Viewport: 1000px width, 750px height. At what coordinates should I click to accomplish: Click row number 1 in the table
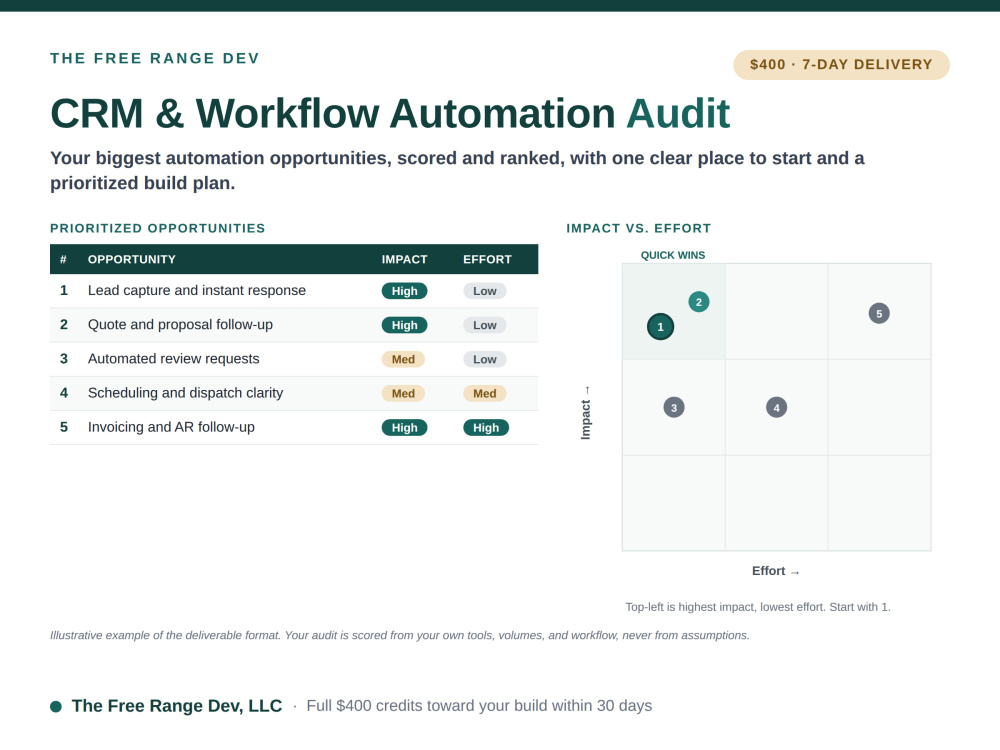[x=64, y=290]
